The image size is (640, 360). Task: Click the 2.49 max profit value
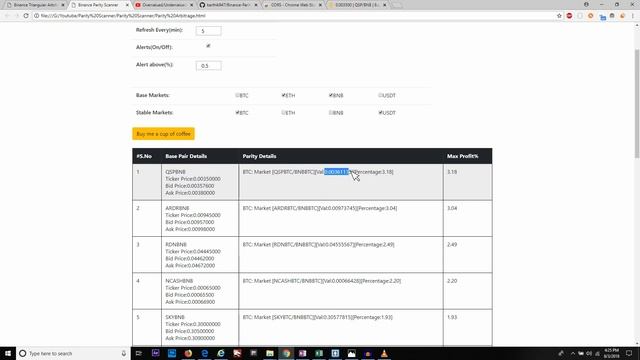pos(452,244)
